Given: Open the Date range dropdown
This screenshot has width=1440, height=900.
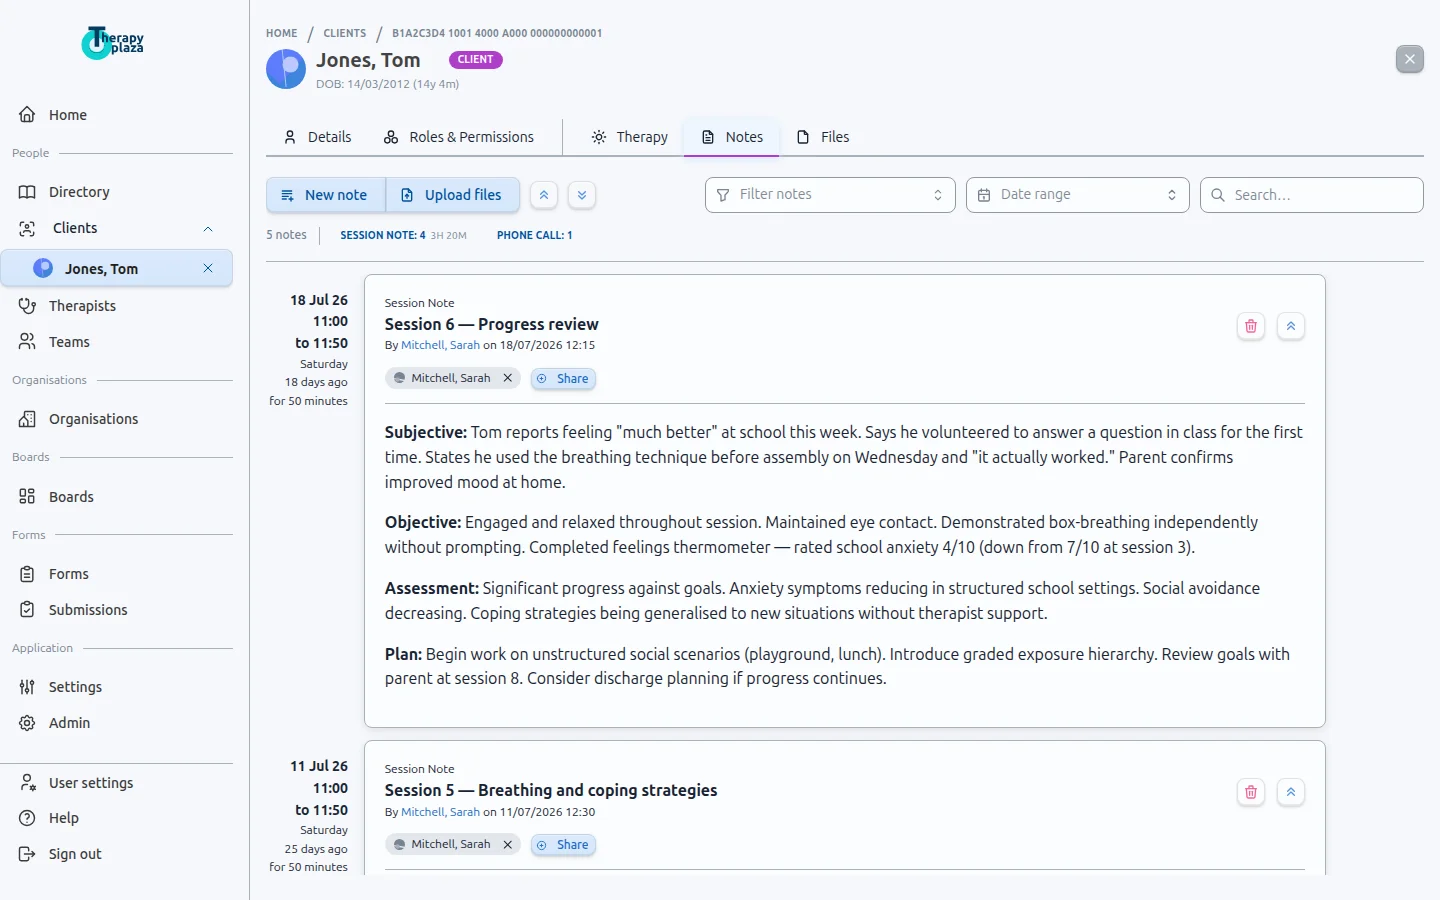Looking at the screenshot, I should click(x=1078, y=195).
